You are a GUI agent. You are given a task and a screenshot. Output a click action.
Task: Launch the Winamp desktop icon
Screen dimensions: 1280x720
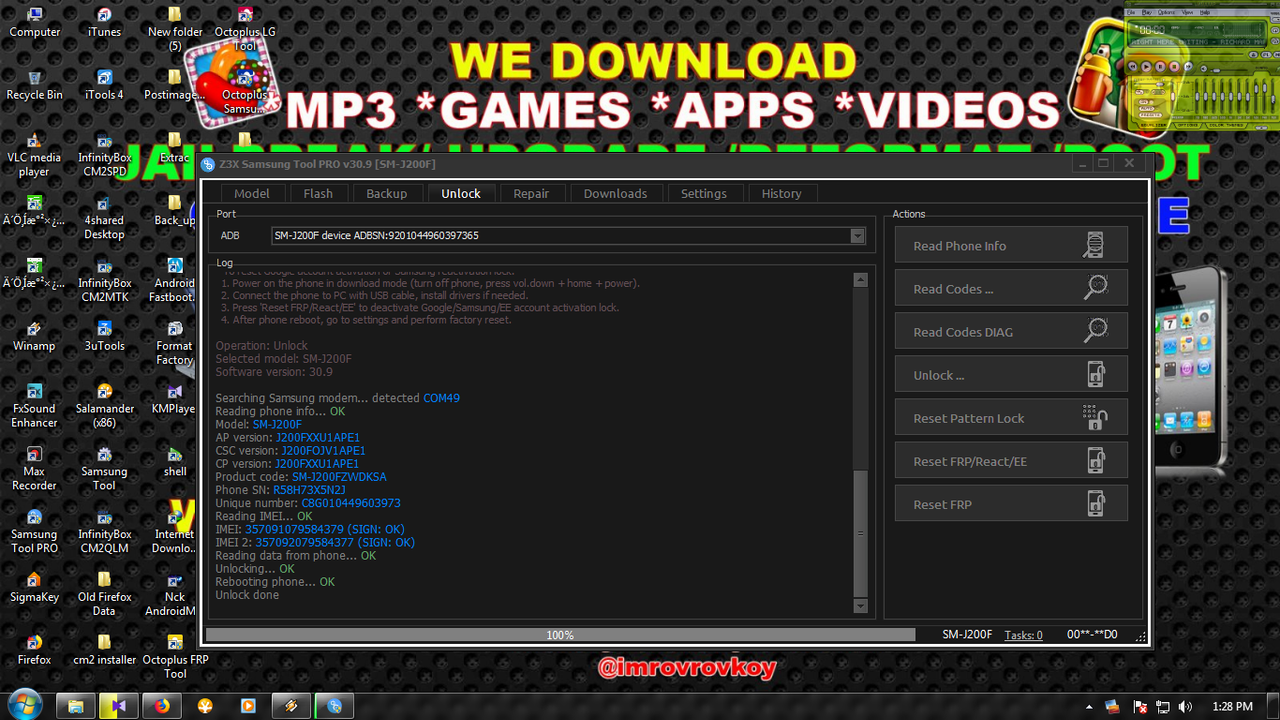tap(34, 337)
